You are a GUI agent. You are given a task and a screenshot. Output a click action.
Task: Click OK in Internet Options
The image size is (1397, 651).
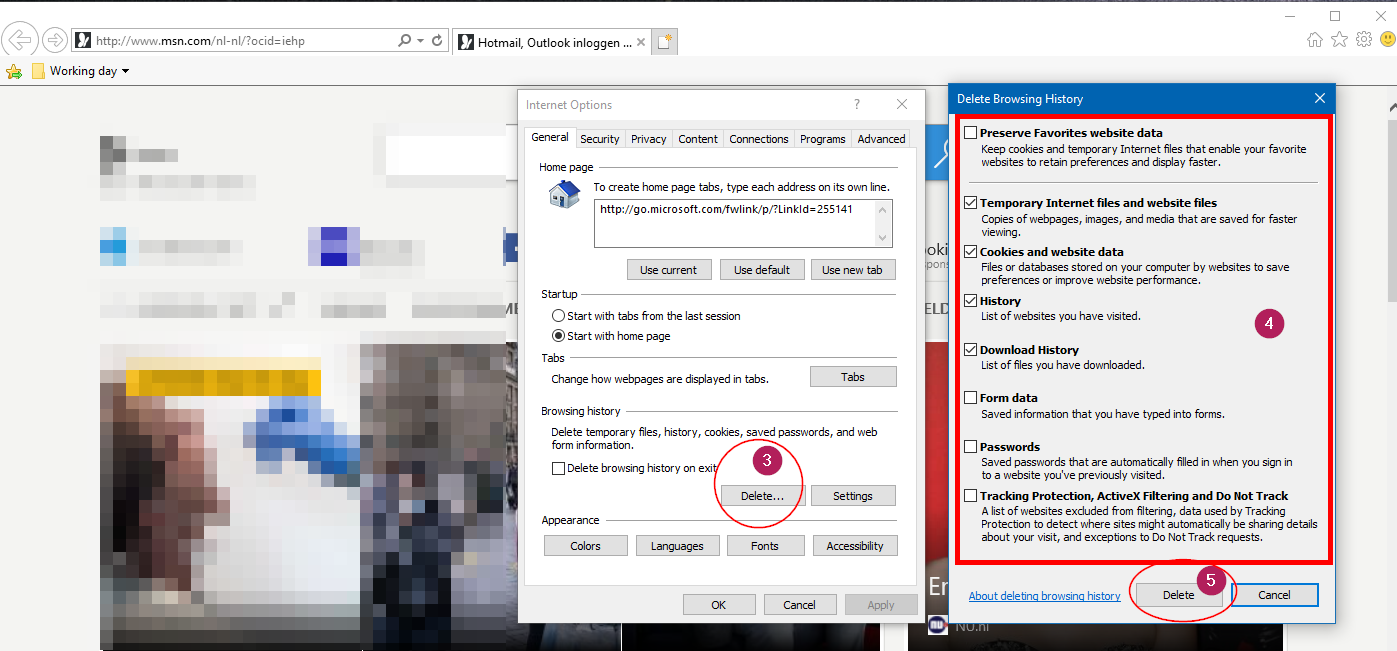click(x=719, y=605)
